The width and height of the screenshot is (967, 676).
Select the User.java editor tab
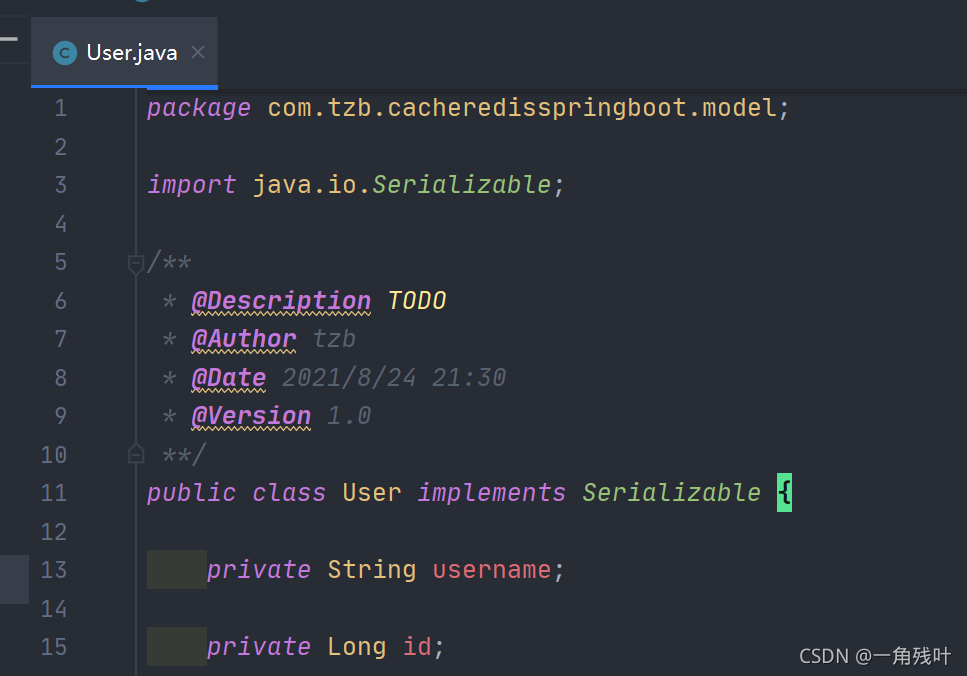click(x=124, y=52)
